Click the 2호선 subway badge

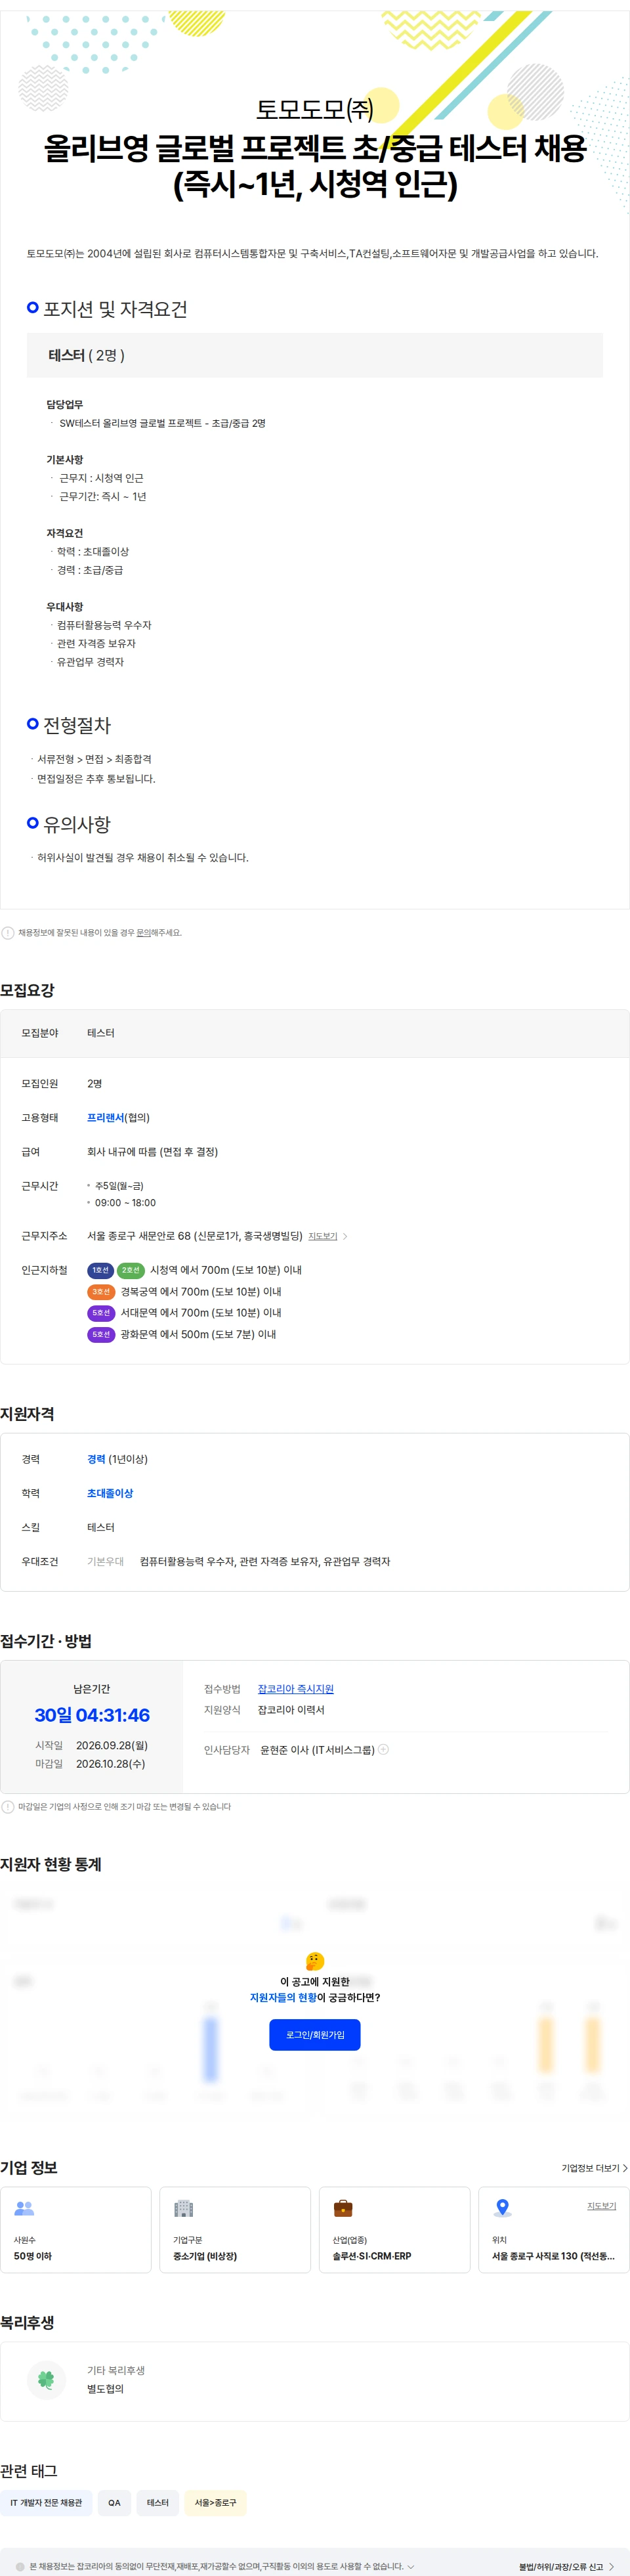(x=131, y=1270)
